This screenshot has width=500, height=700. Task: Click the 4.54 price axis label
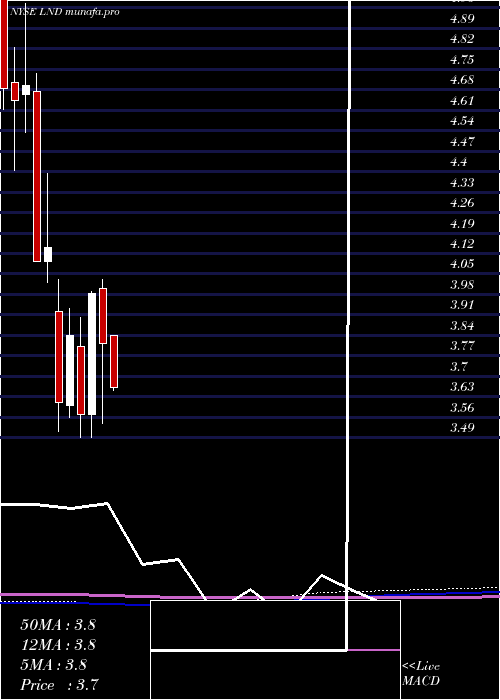[462, 121]
